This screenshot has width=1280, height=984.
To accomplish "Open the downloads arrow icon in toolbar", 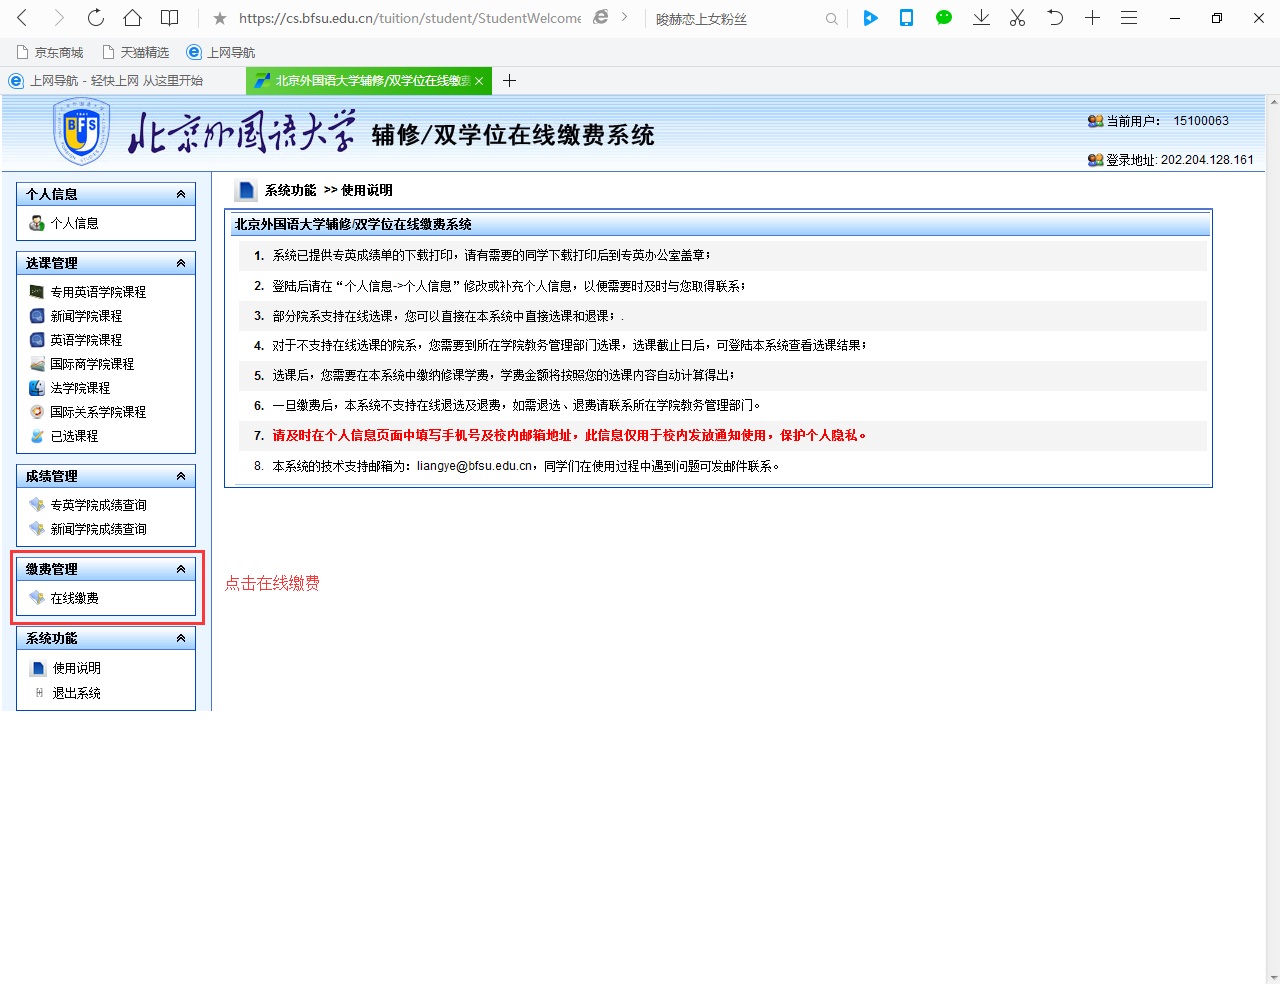I will (981, 18).
